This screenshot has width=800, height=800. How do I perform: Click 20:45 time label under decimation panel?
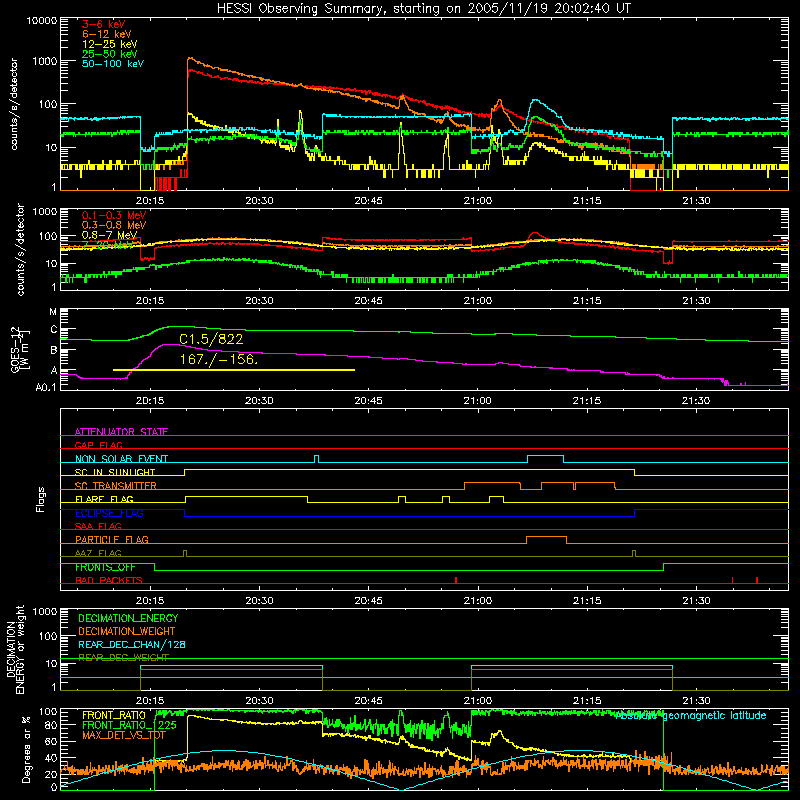[368, 701]
